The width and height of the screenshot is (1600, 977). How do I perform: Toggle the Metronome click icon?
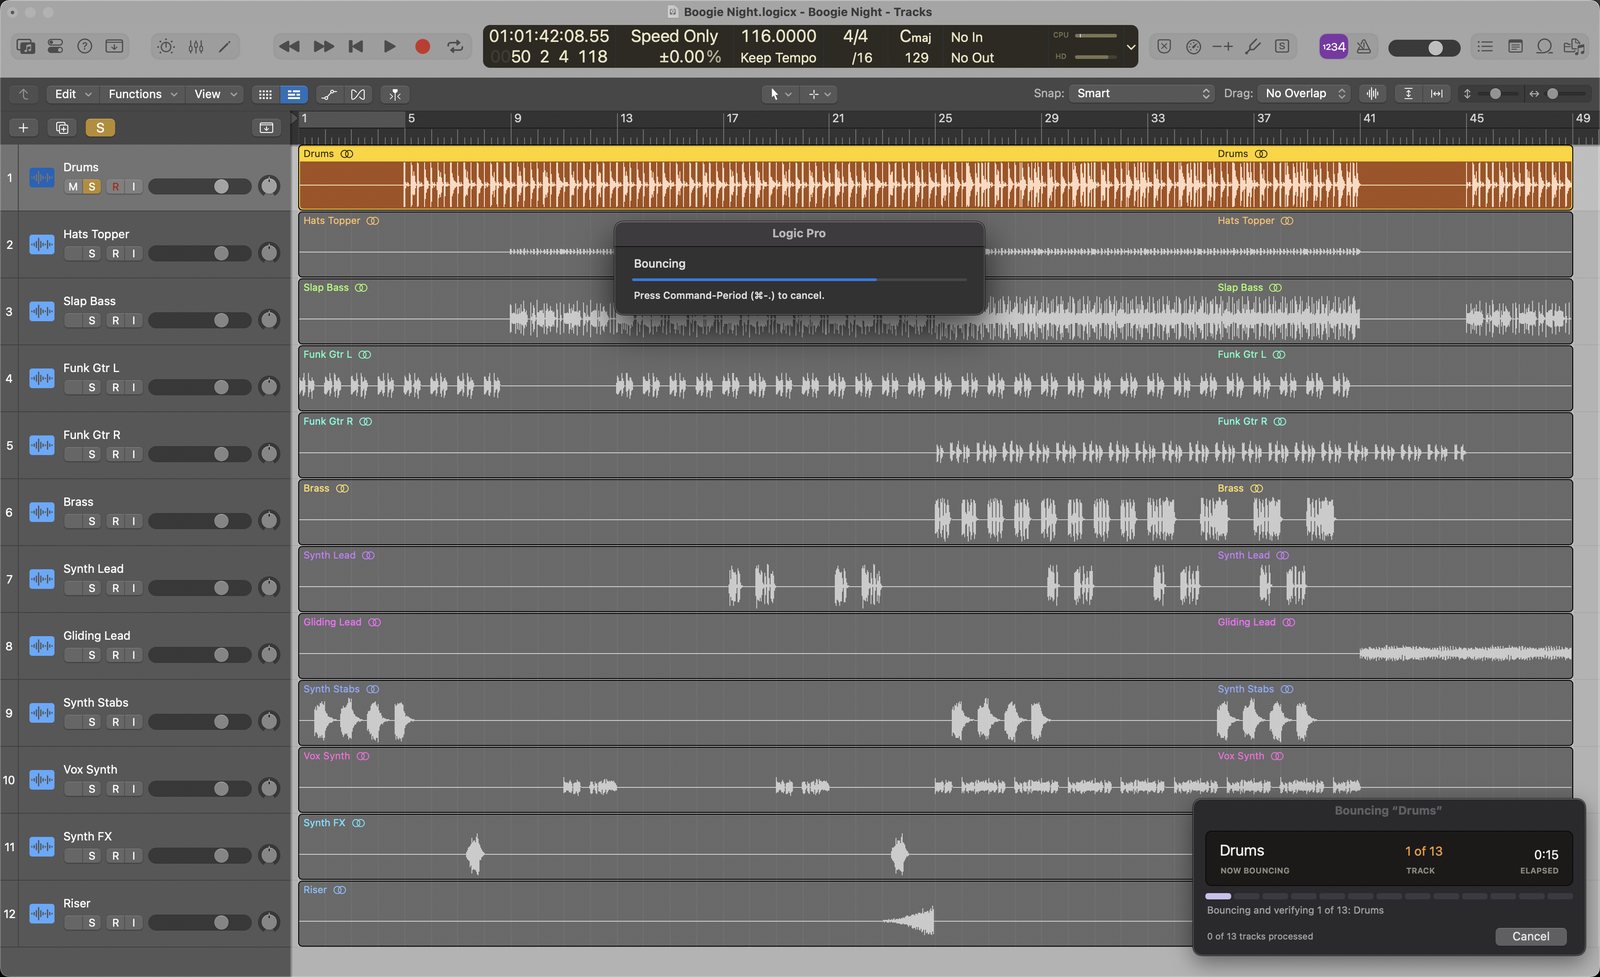click(x=1363, y=46)
